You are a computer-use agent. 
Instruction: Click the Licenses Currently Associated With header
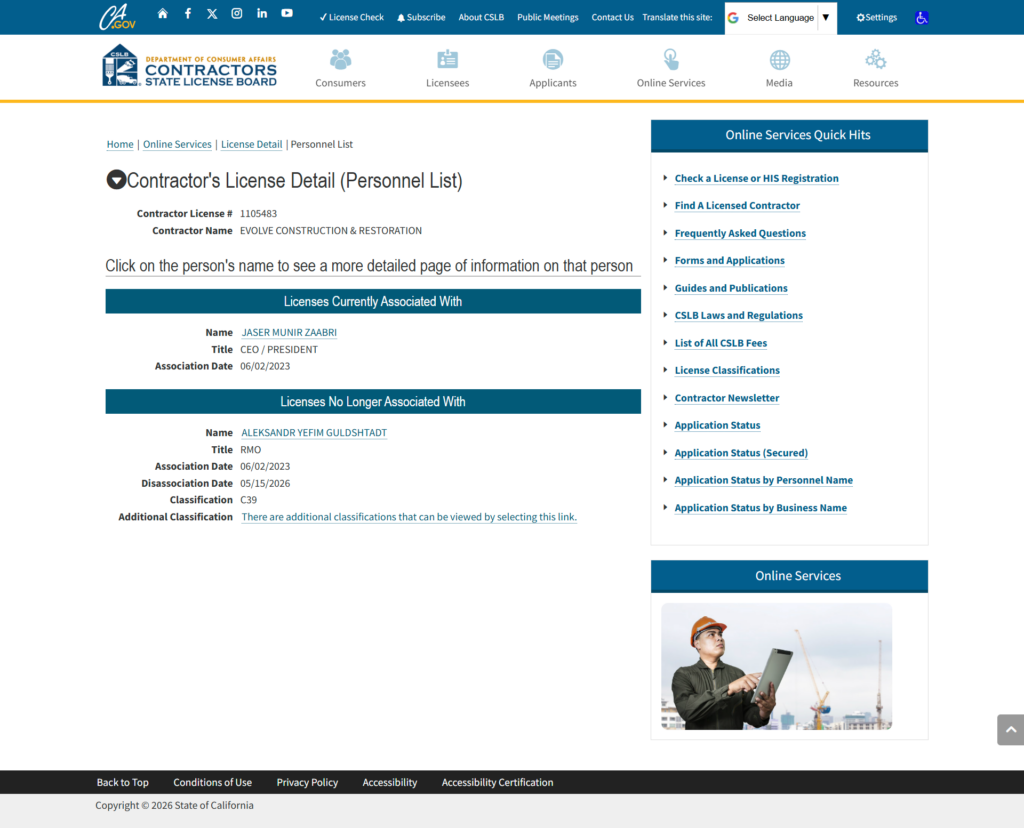pyautogui.click(x=373, y=301)
